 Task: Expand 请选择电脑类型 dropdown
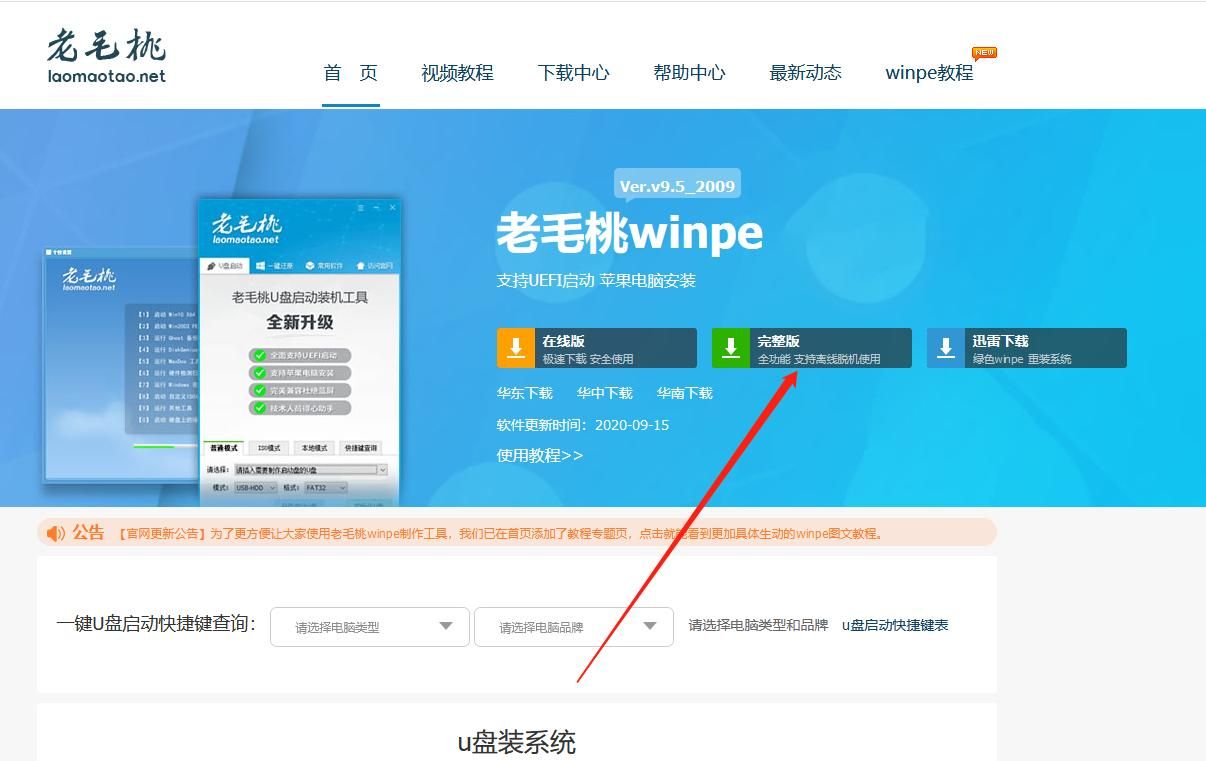[370, 627]
